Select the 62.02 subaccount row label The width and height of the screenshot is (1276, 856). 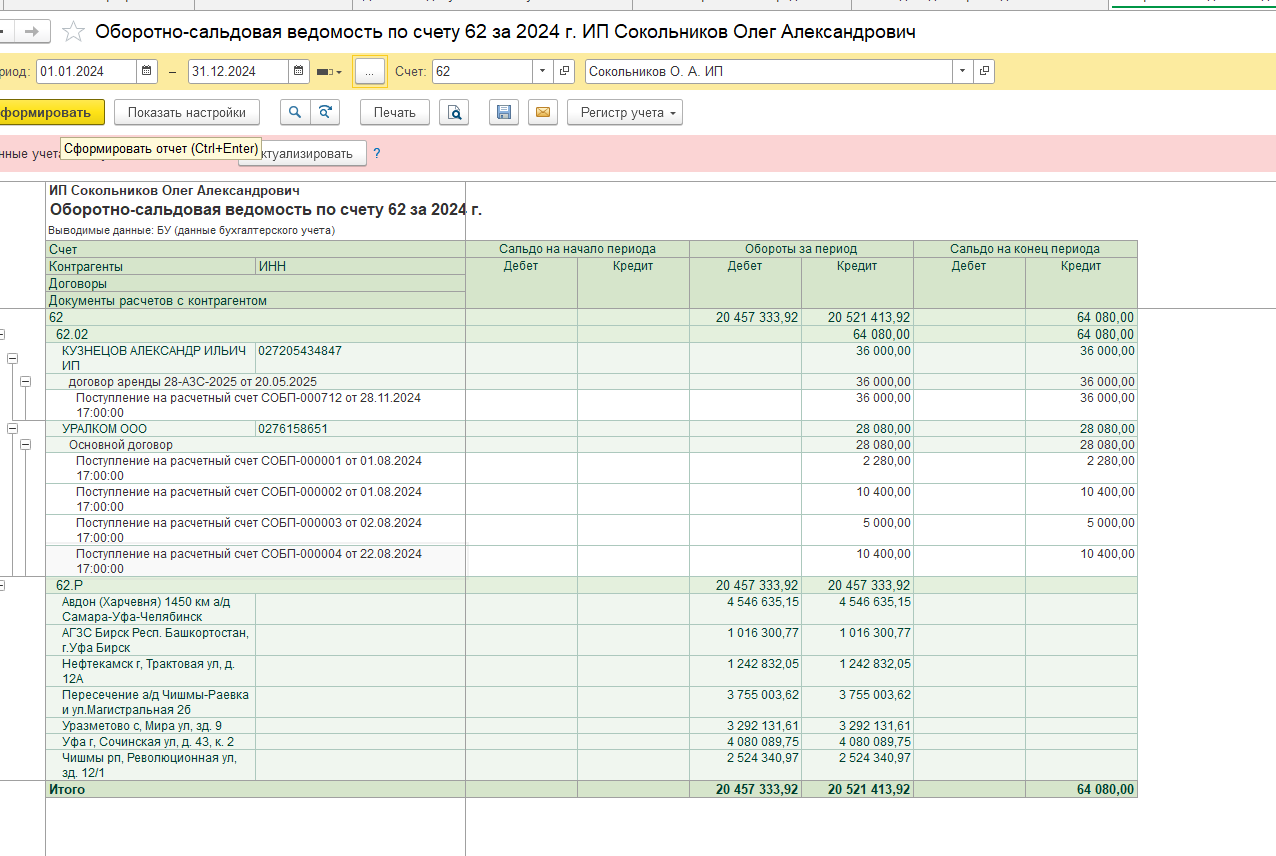click(x=72, y=334)
